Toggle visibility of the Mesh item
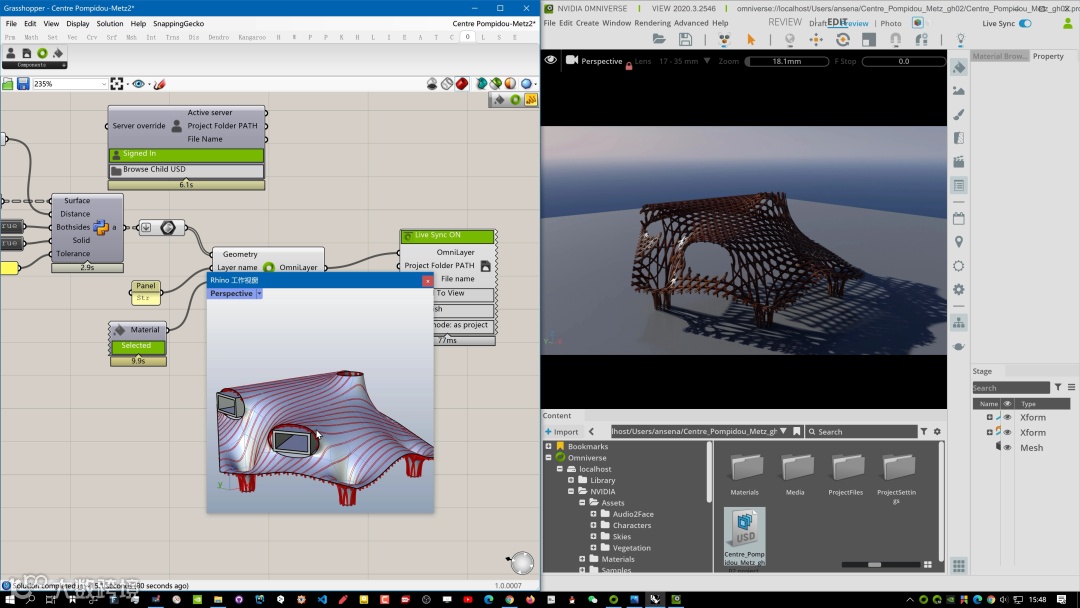 (x=1007, y=447)
